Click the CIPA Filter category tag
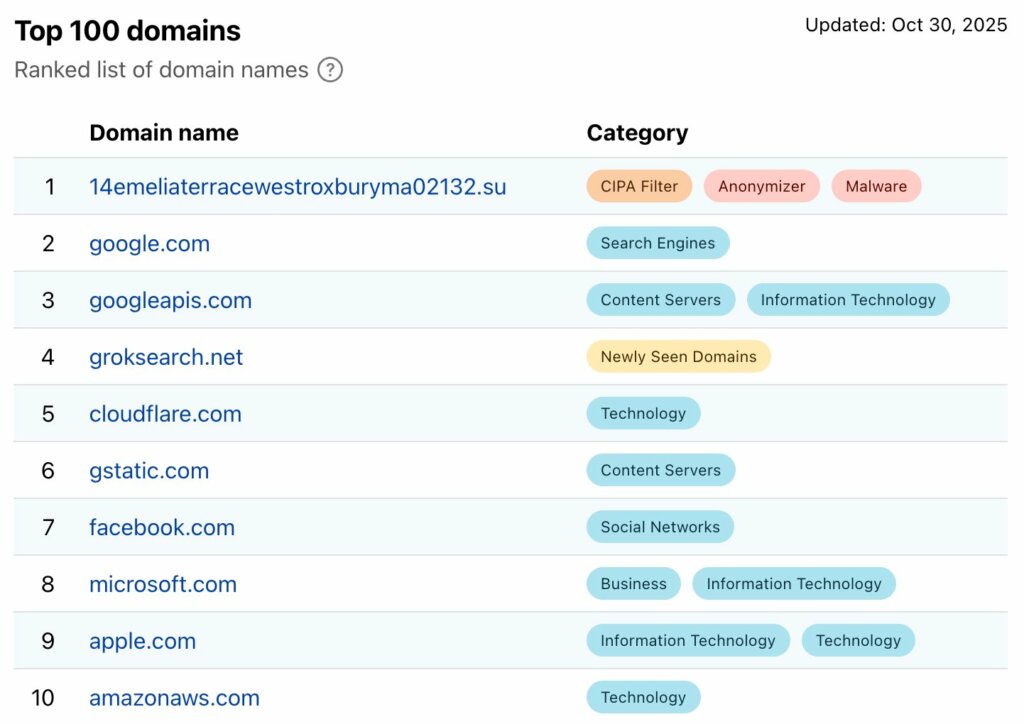 click(639, 186)
